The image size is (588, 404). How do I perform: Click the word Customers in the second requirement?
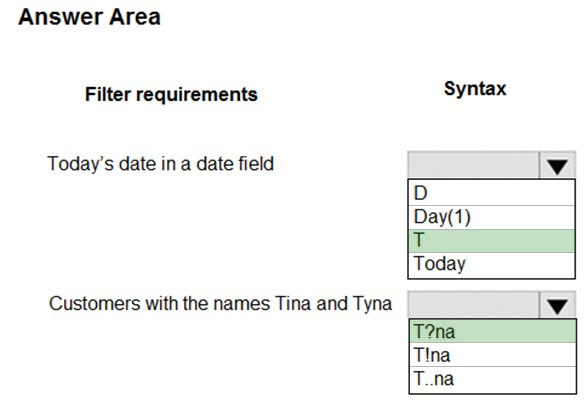(94, 303)
